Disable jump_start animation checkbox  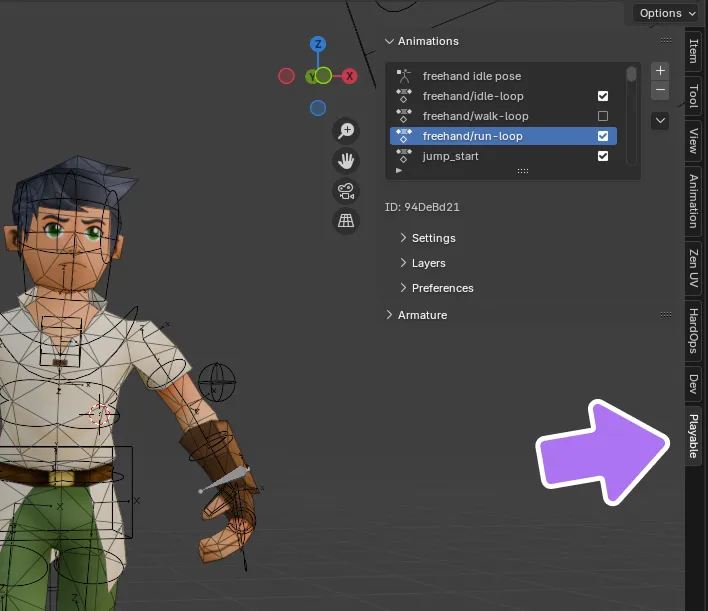(603, 156)
